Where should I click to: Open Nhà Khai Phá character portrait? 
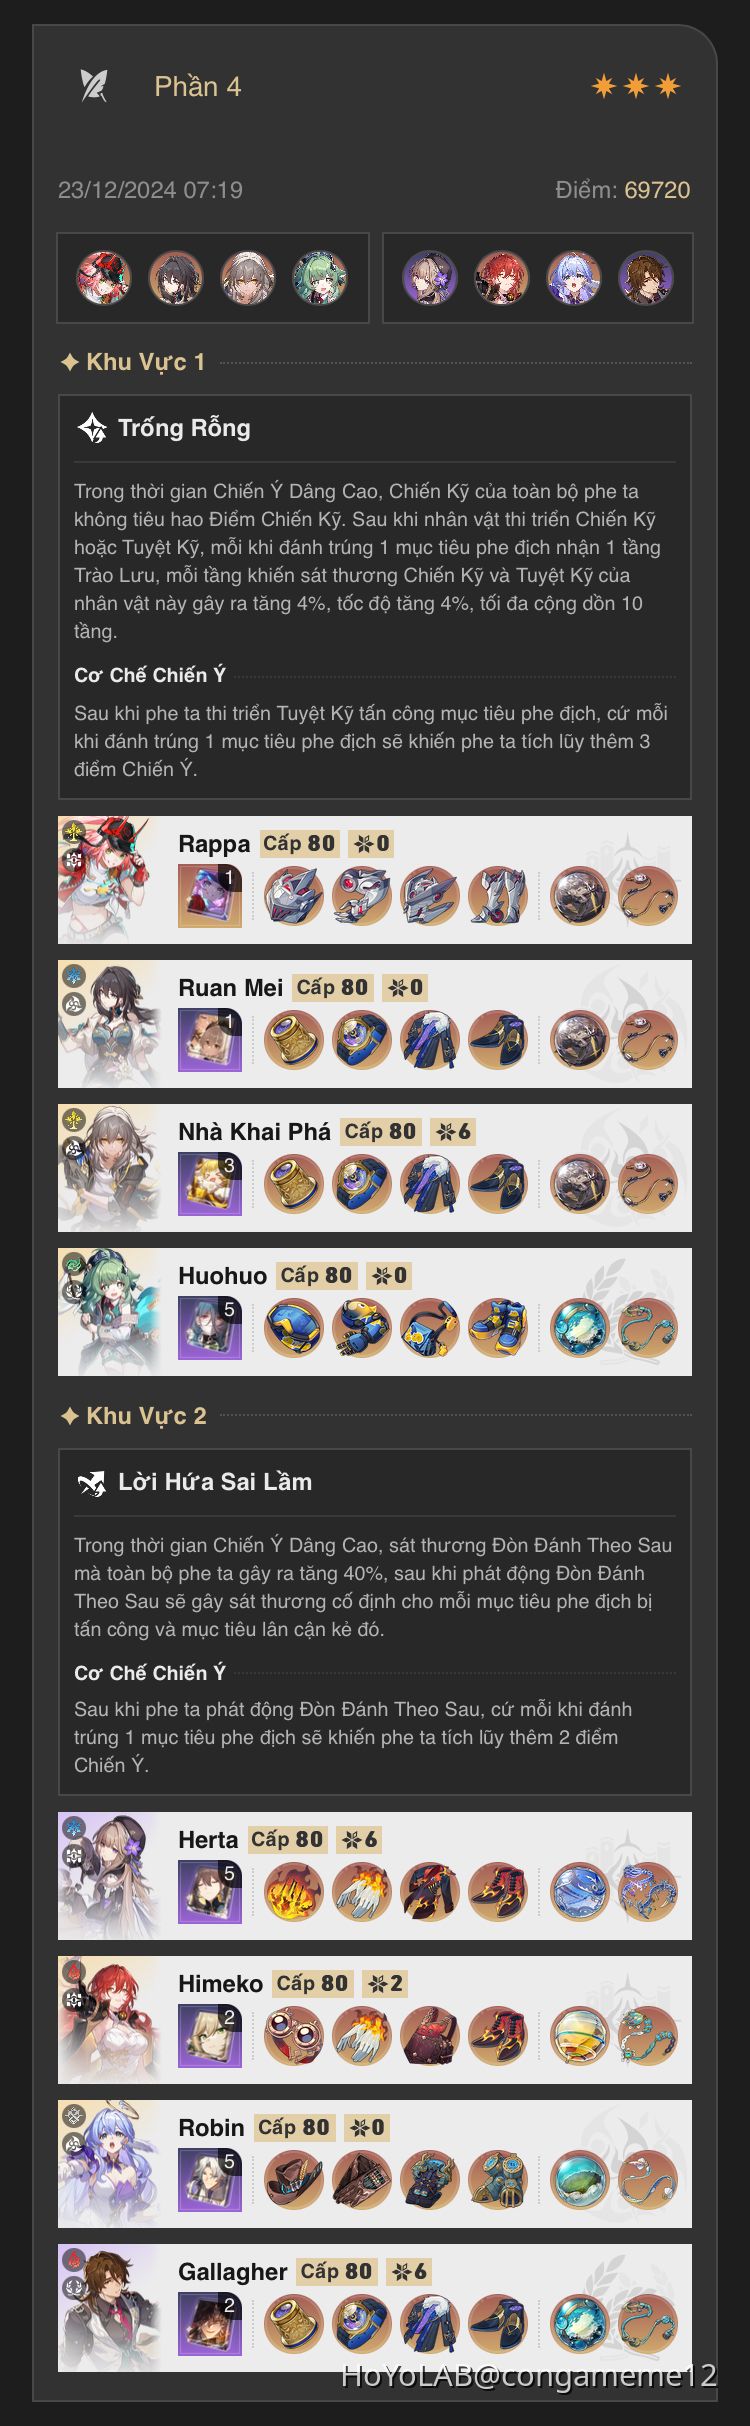(110, 1168)
